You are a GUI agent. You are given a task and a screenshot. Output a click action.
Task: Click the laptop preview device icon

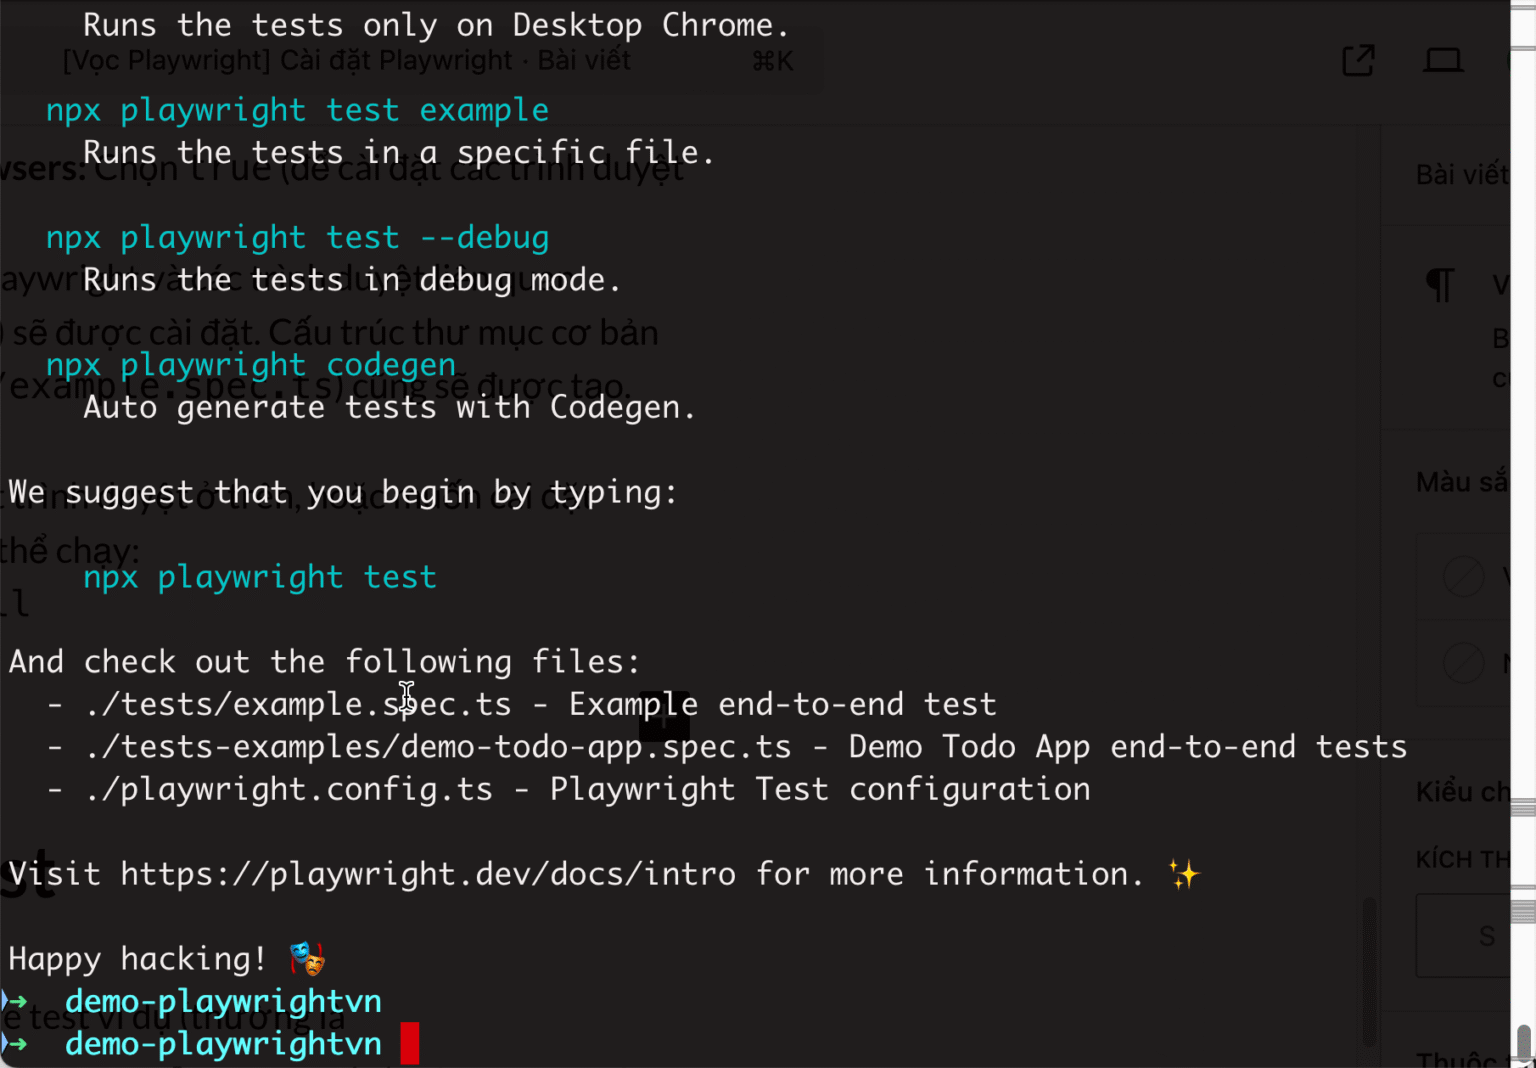pyautogui.click(x=1443, y=60)
